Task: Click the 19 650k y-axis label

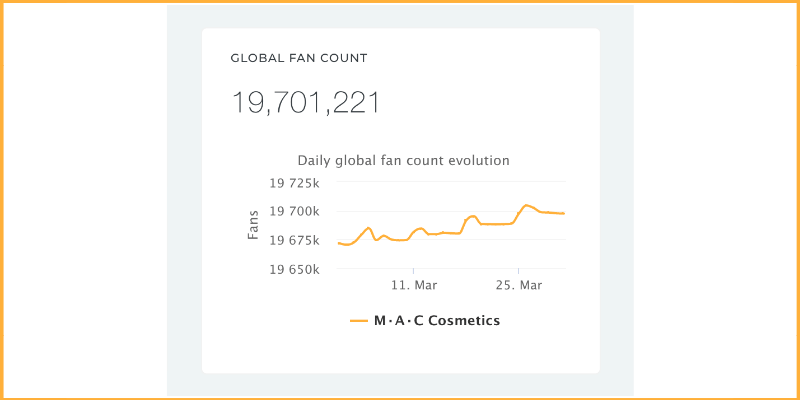Action: (x=294, y=269)
